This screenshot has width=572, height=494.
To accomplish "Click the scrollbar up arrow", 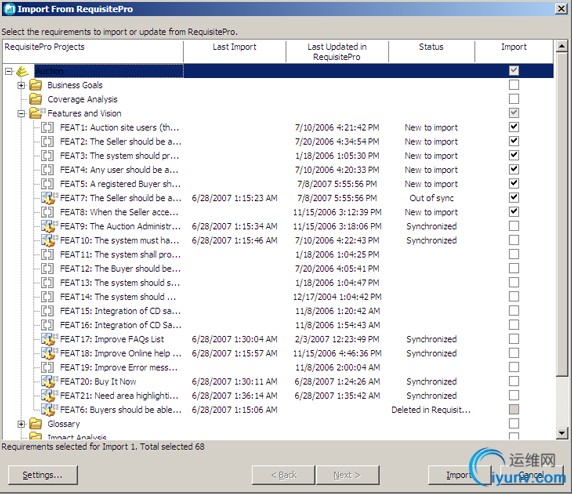I will tap(562, 46).
